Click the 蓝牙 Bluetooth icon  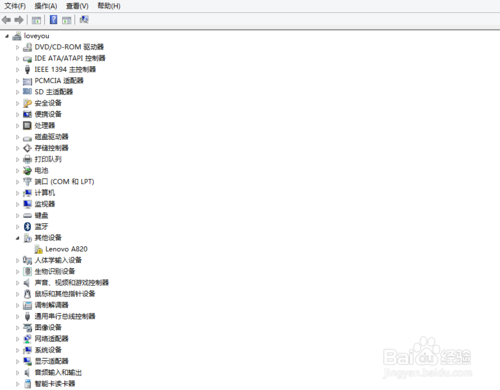tap(27, 227)
